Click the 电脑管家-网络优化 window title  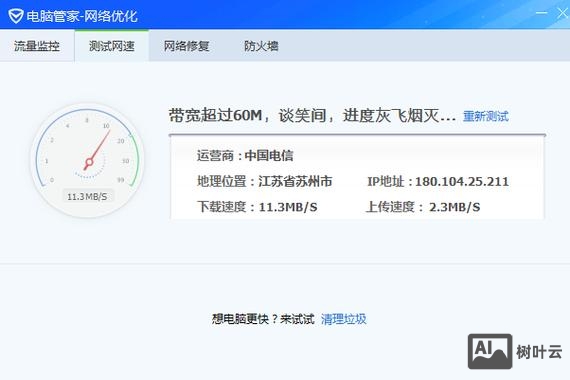82,16
